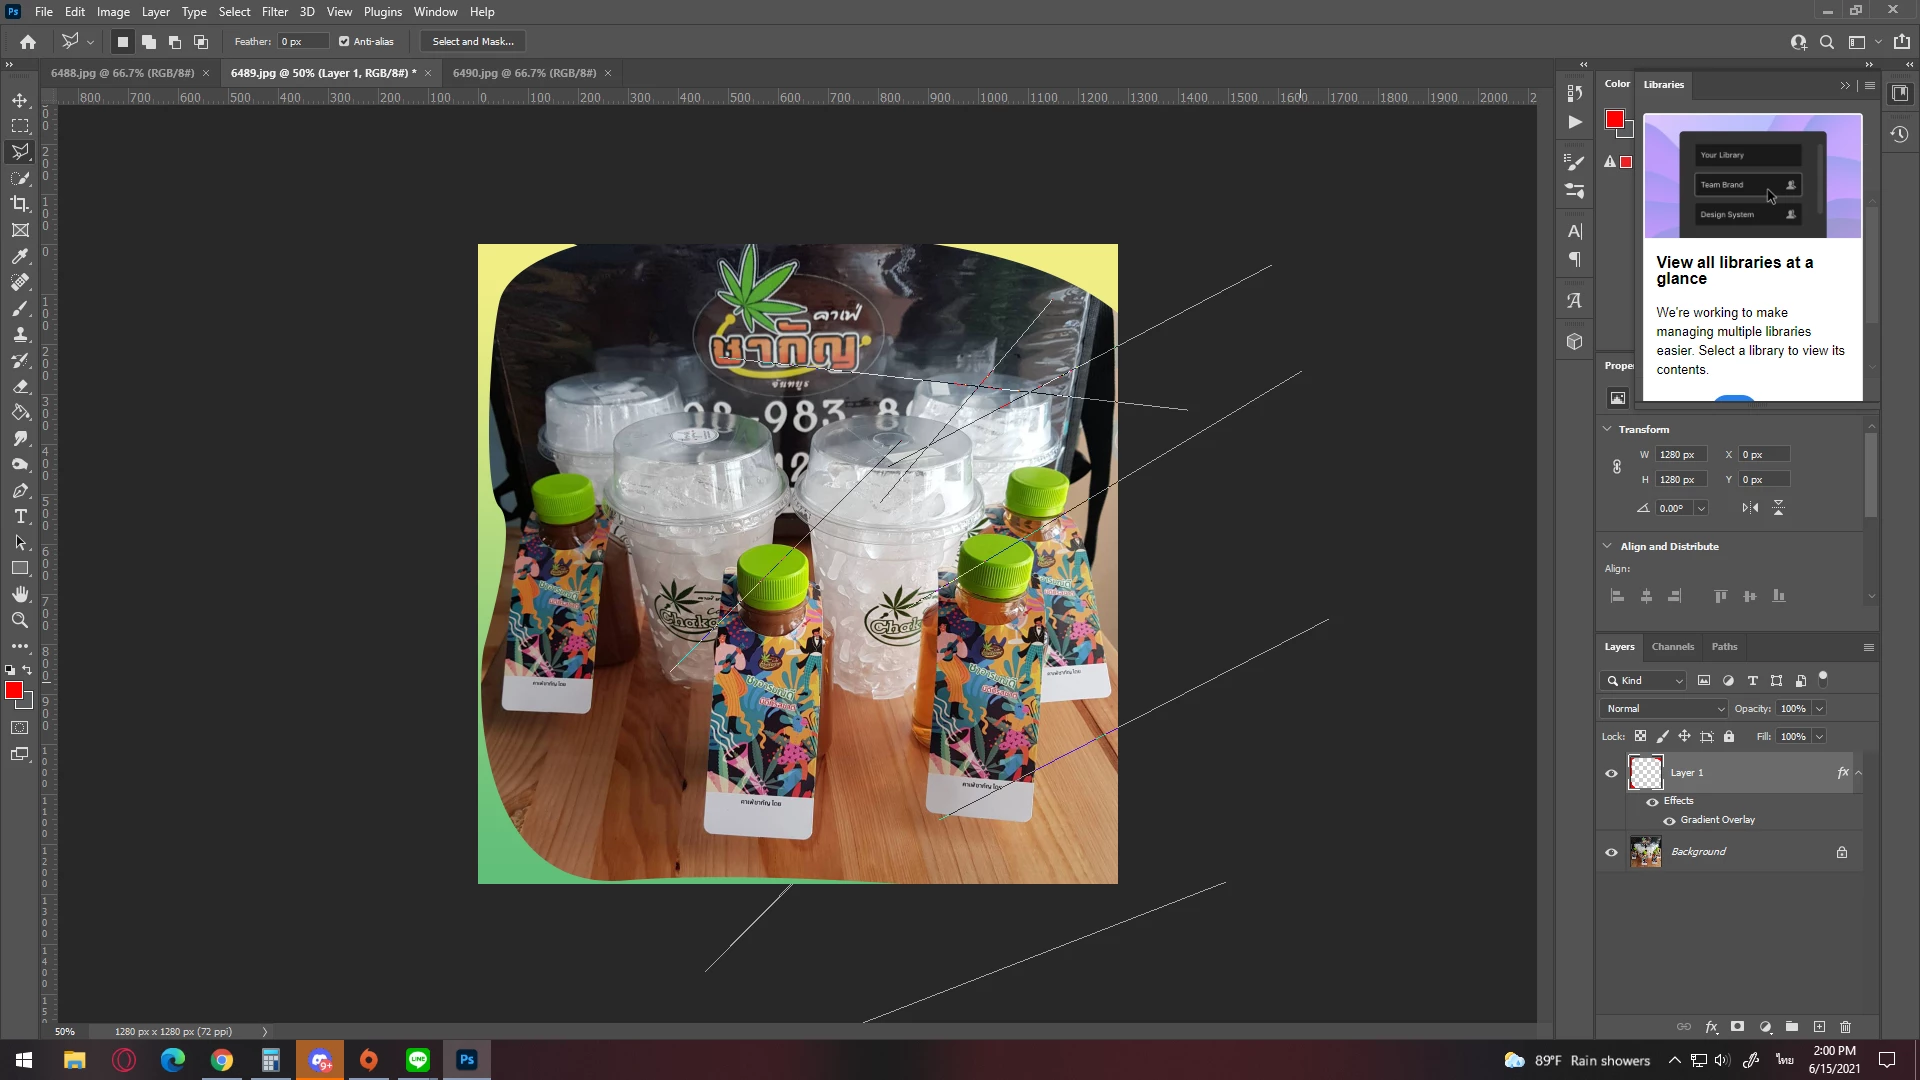The image size is (1920, 1080).
Task: Click the red foreground color swatch
Action: coord(14,691)
